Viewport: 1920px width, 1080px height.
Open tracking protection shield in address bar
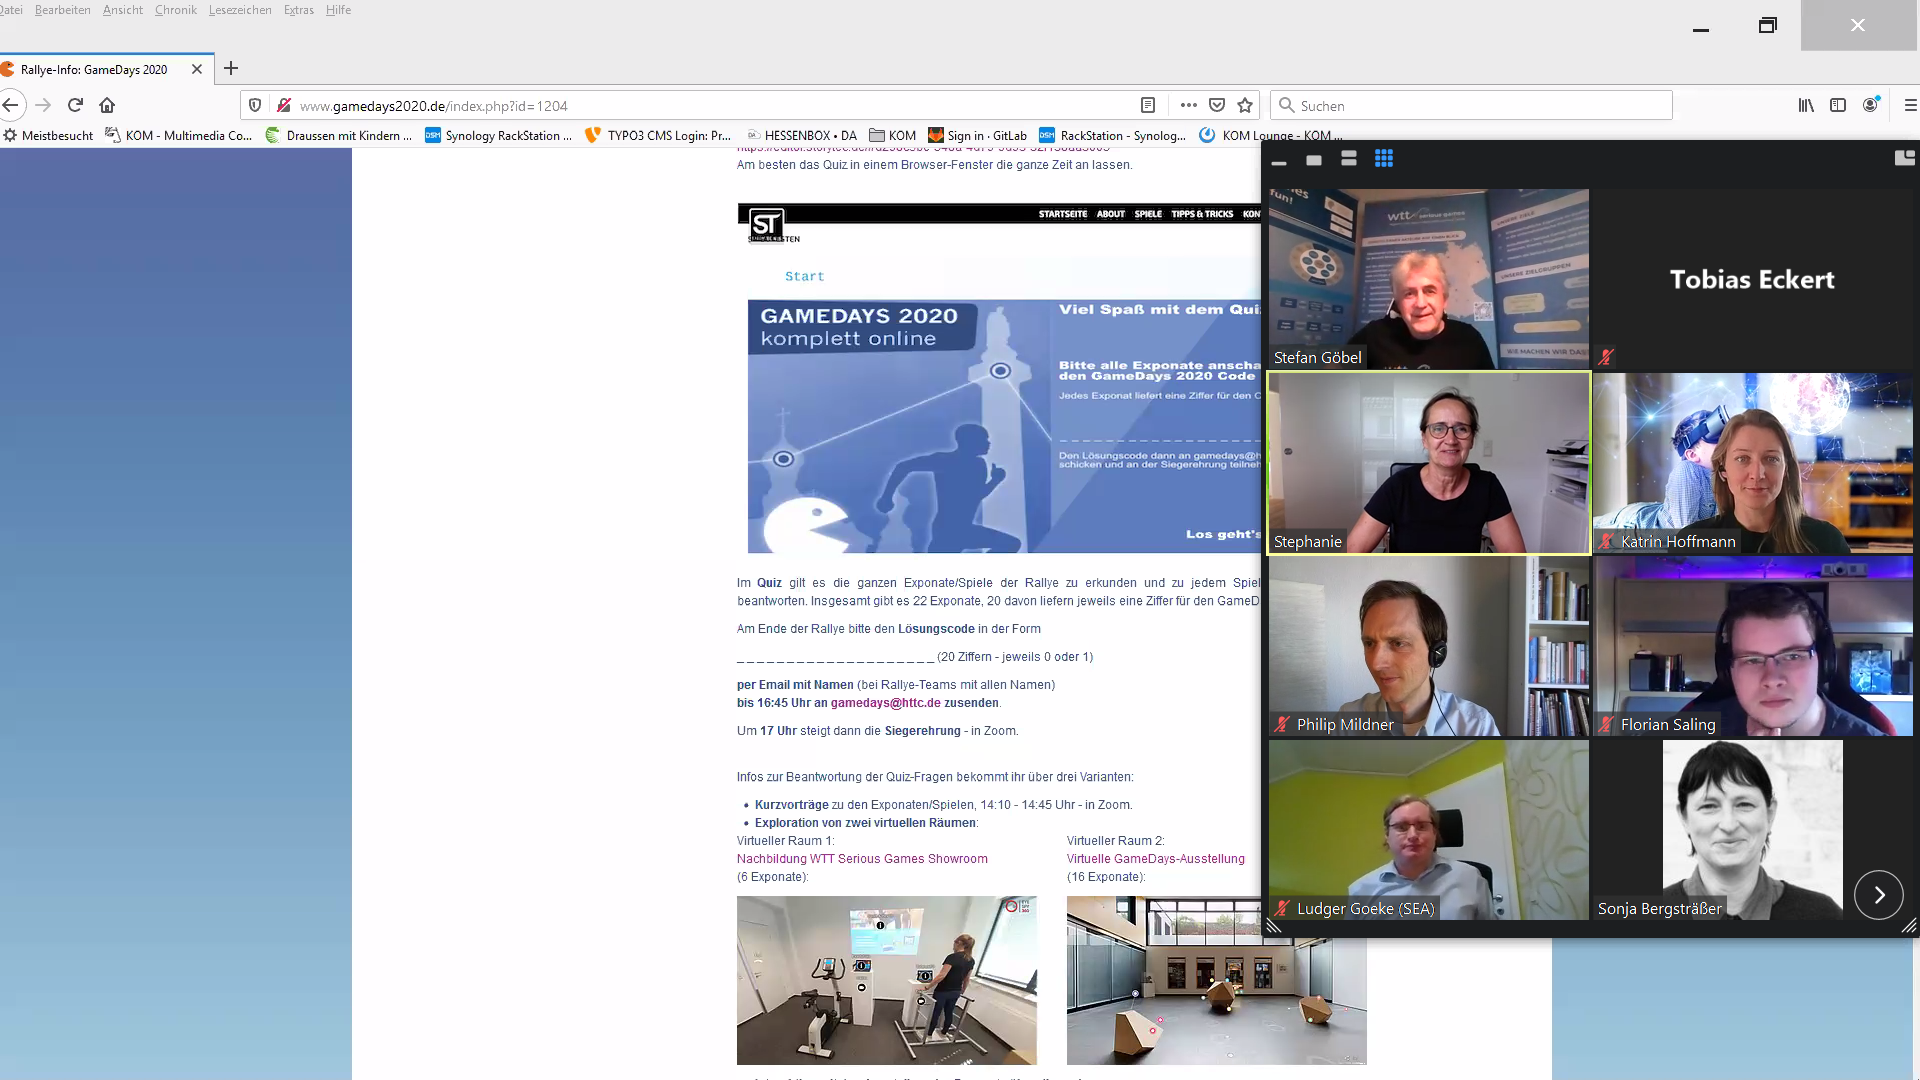click(255, 105)
